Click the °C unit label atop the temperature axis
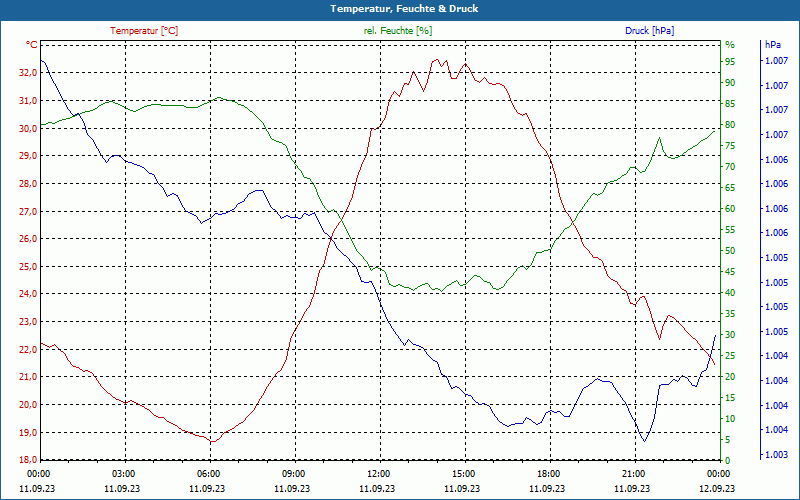Screen dimensions: 800x500 point(32,45)
